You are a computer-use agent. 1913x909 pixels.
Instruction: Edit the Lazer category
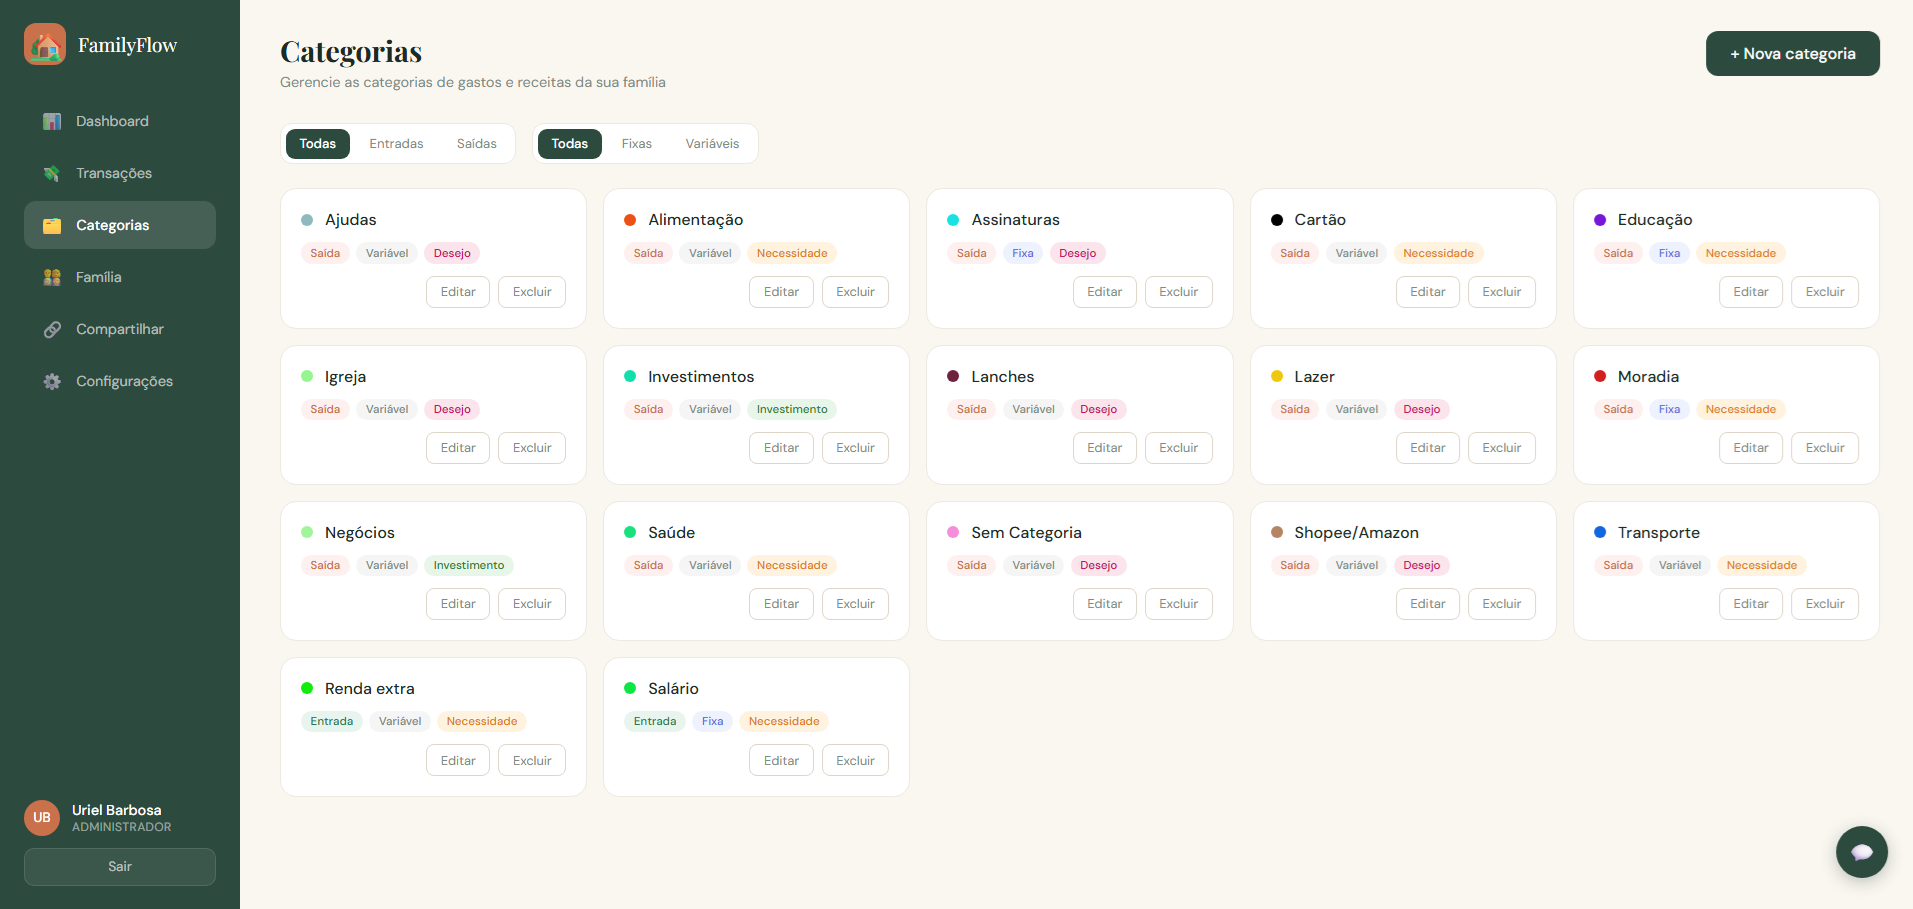1428,448
